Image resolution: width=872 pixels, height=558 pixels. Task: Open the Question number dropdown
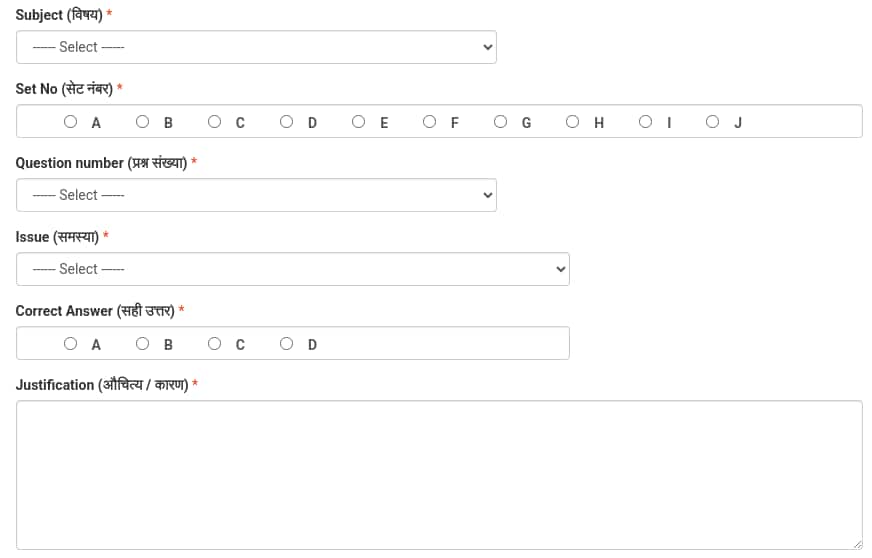[x=256, y=195]
